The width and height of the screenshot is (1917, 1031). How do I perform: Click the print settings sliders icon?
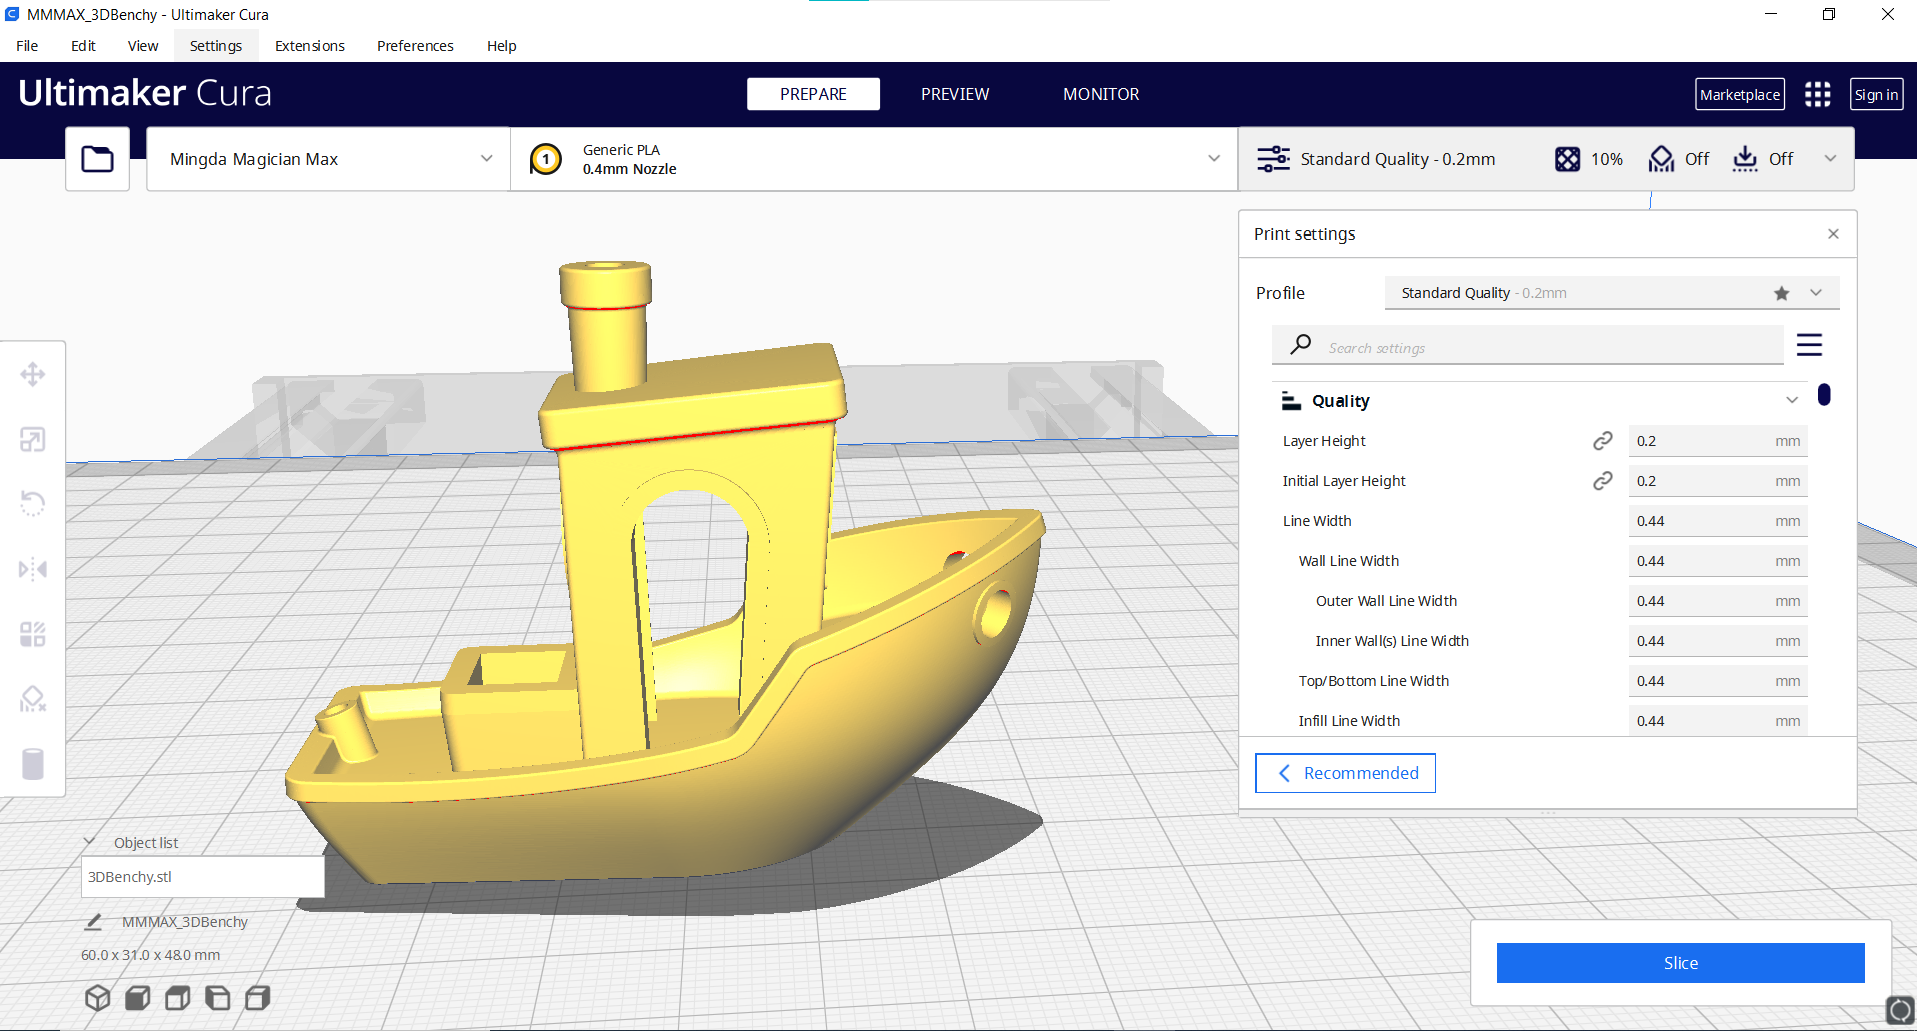point(1273,159)
